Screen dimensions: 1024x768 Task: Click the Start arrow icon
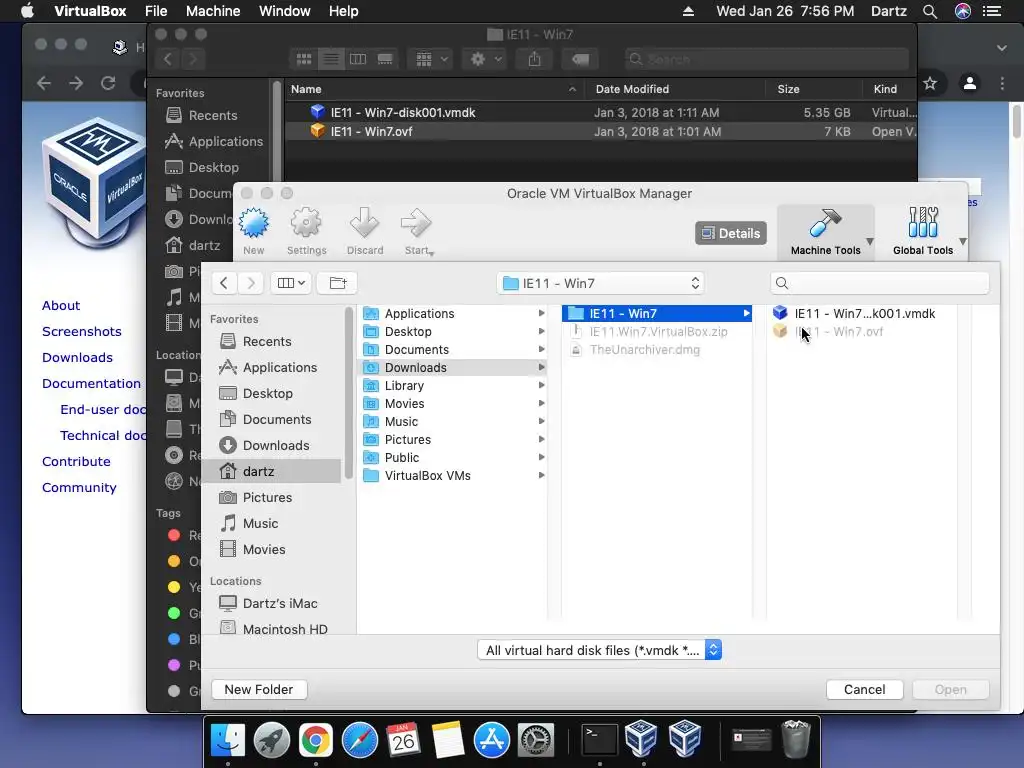coord(416,224)
